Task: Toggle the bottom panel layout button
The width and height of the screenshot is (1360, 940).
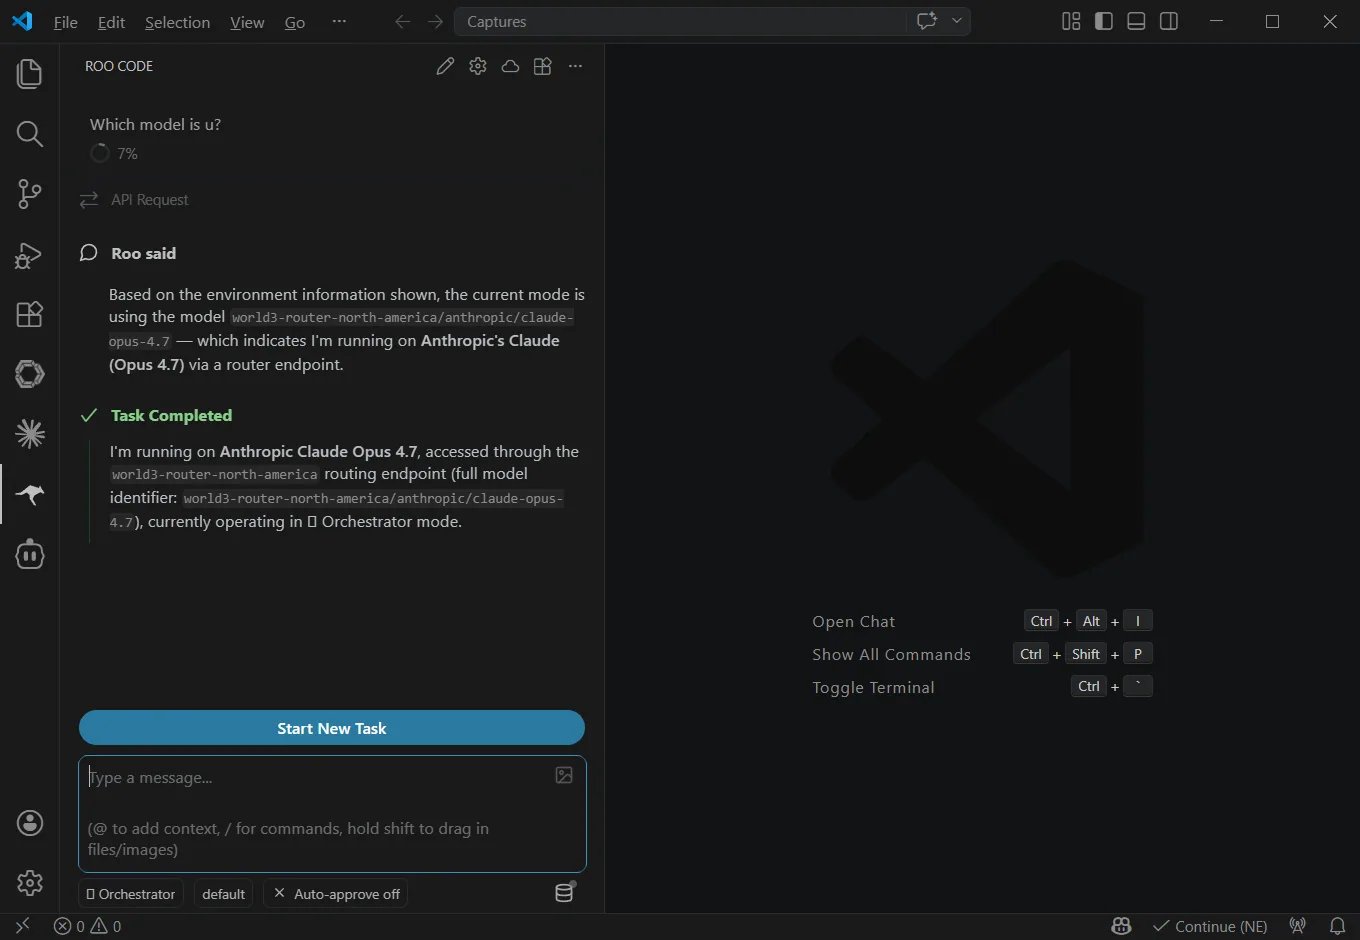Action: (1136, 21)
